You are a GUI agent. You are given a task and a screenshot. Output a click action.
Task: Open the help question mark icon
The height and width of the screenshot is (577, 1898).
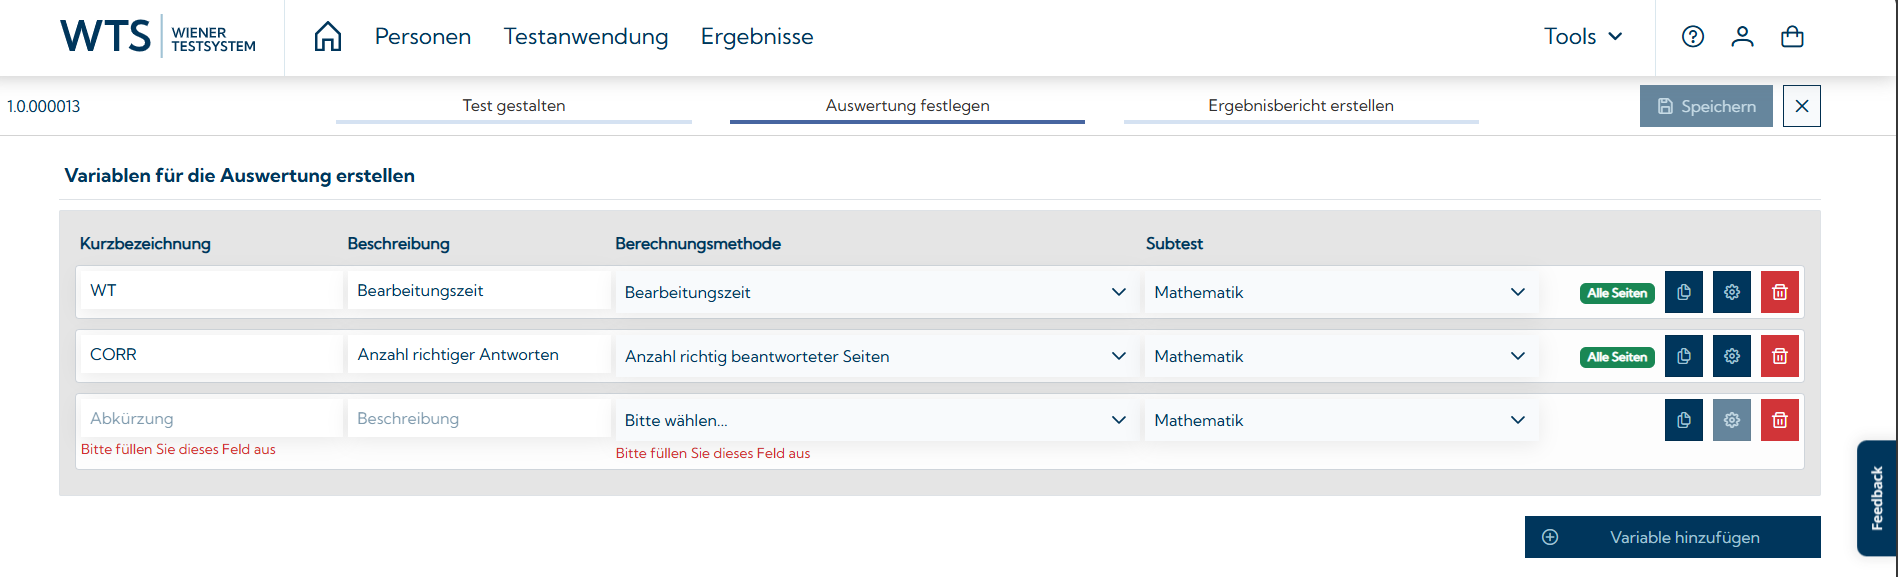1692,37
